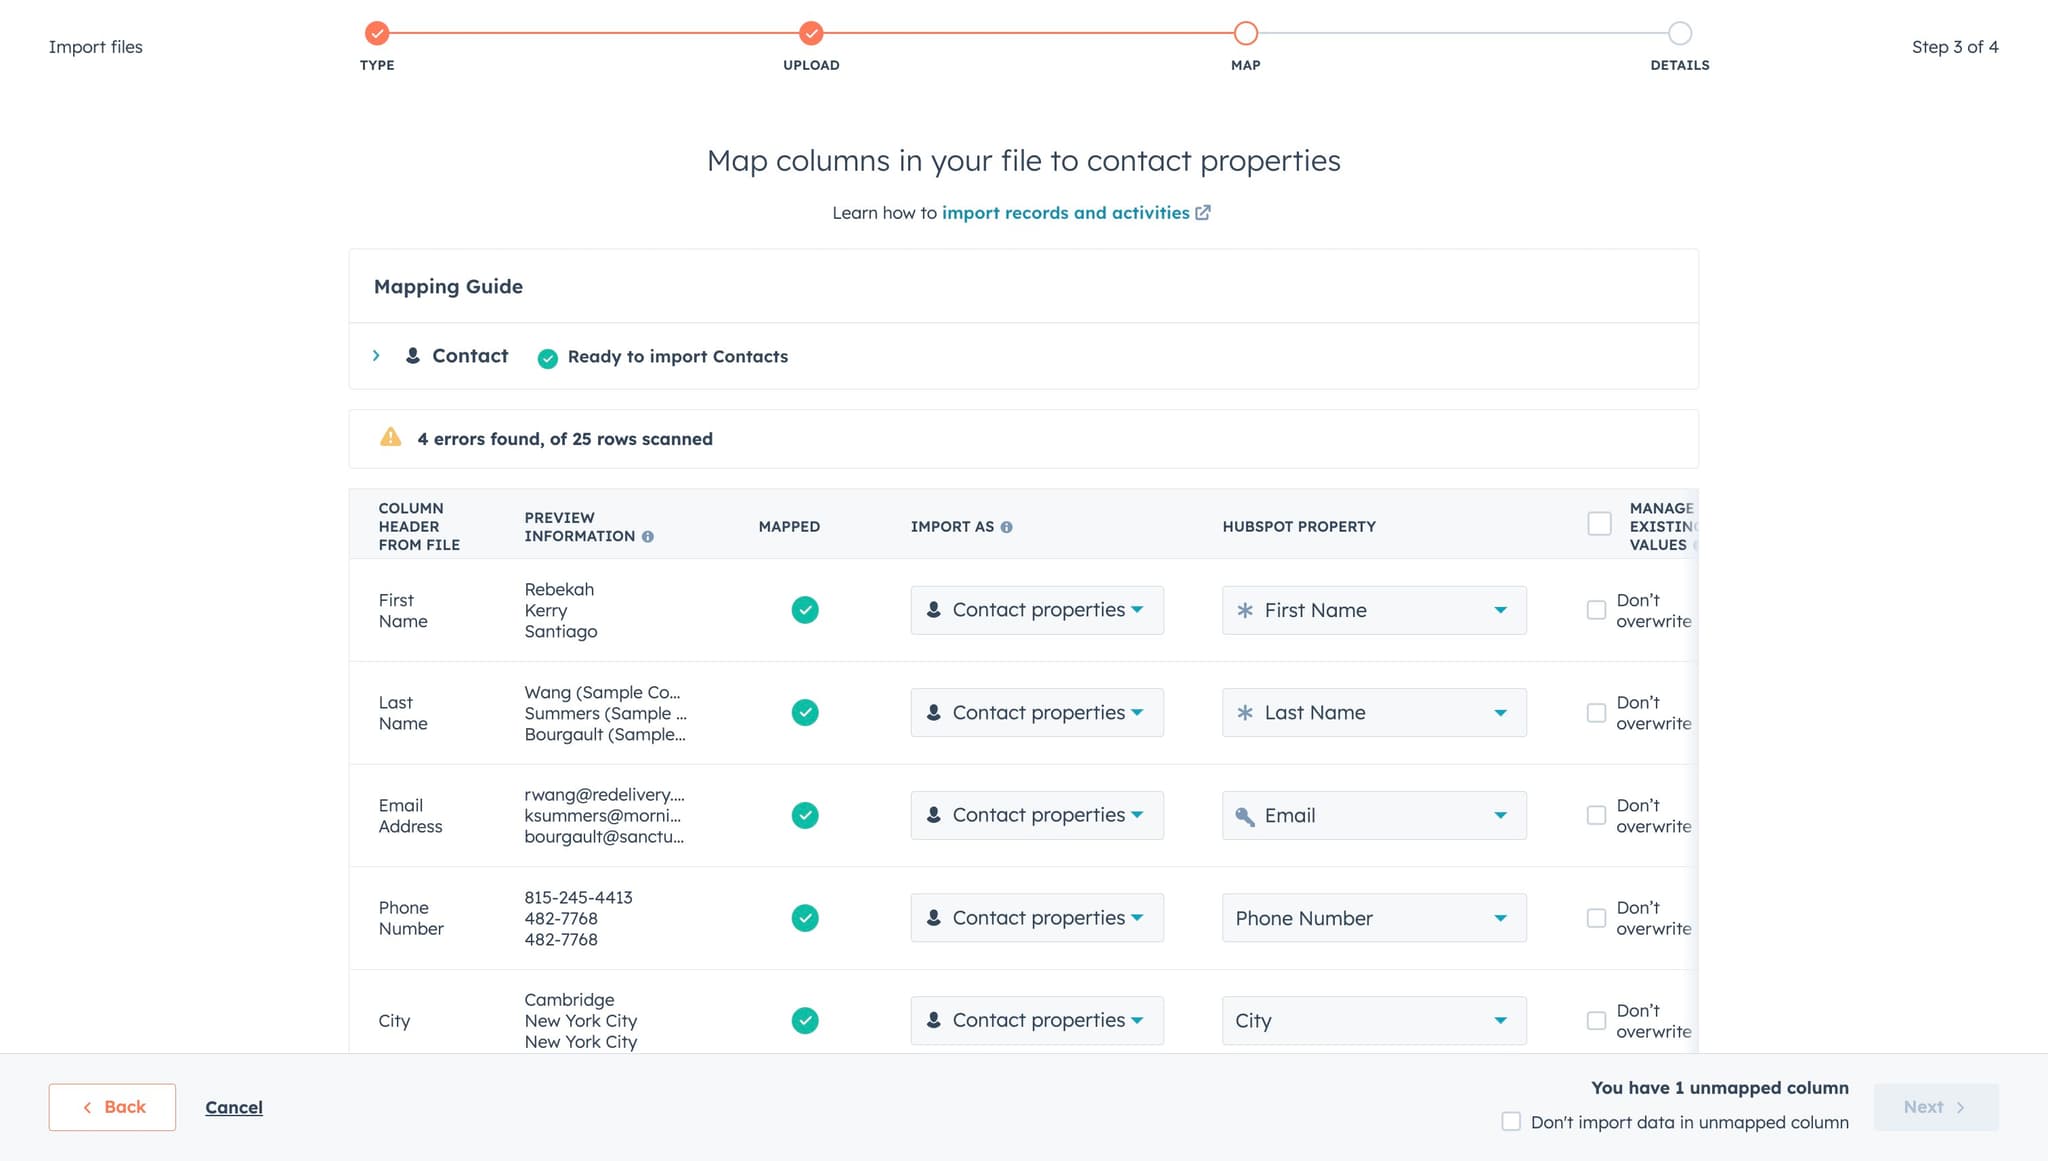Click the required asterisk beside First Name property
2048x1161 pixels.
click(x=1244, y=609)
